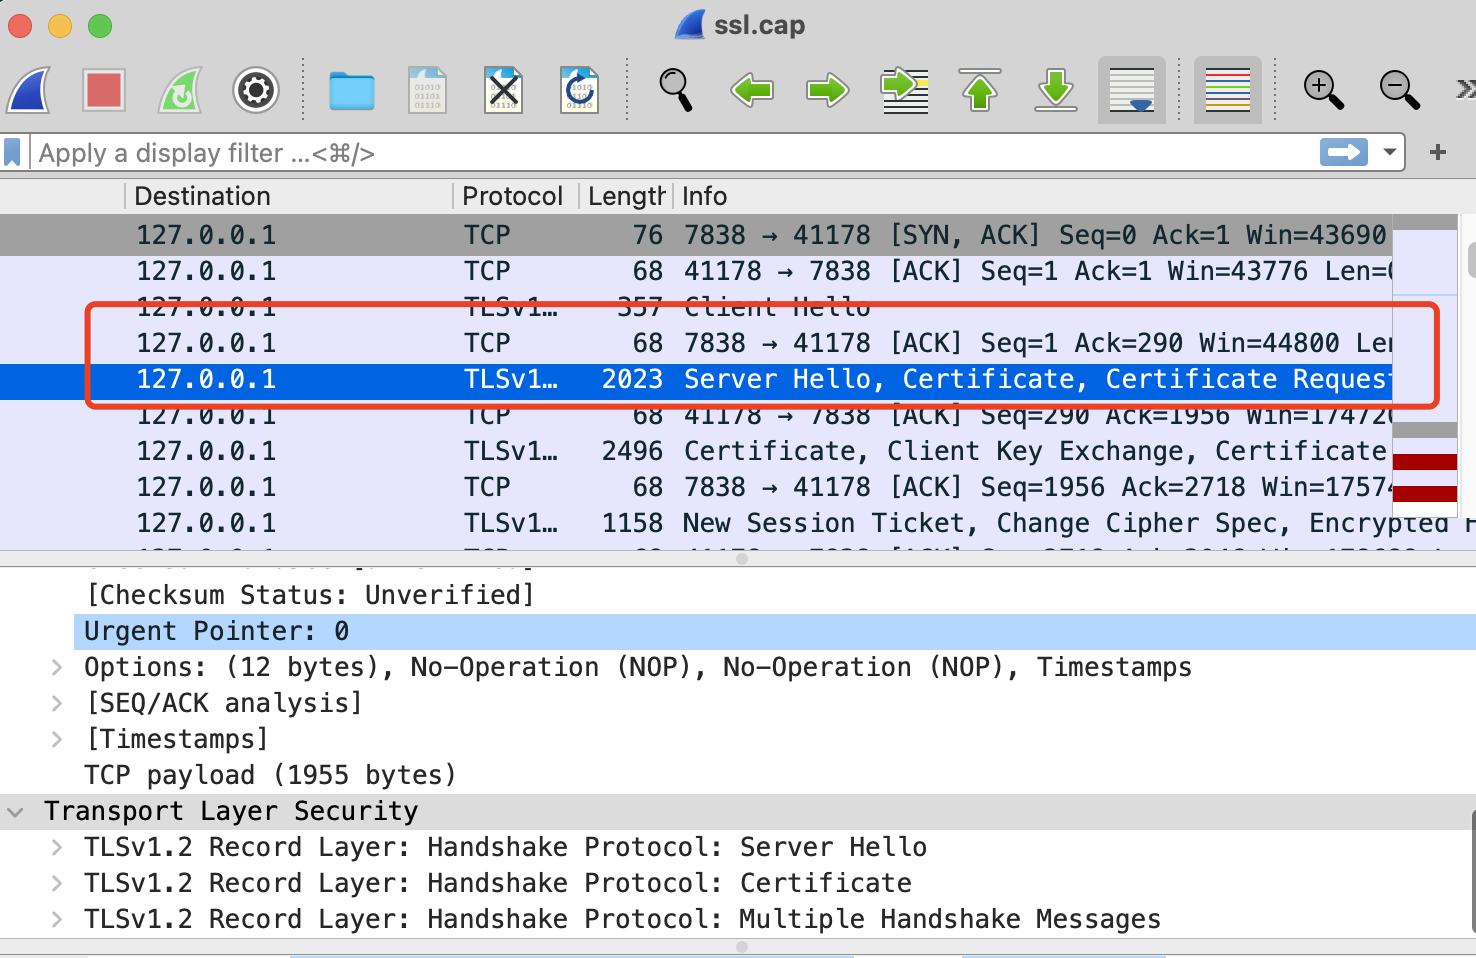Jump to the last packet icon
1476x958 pixels.
coord(1056,90)
